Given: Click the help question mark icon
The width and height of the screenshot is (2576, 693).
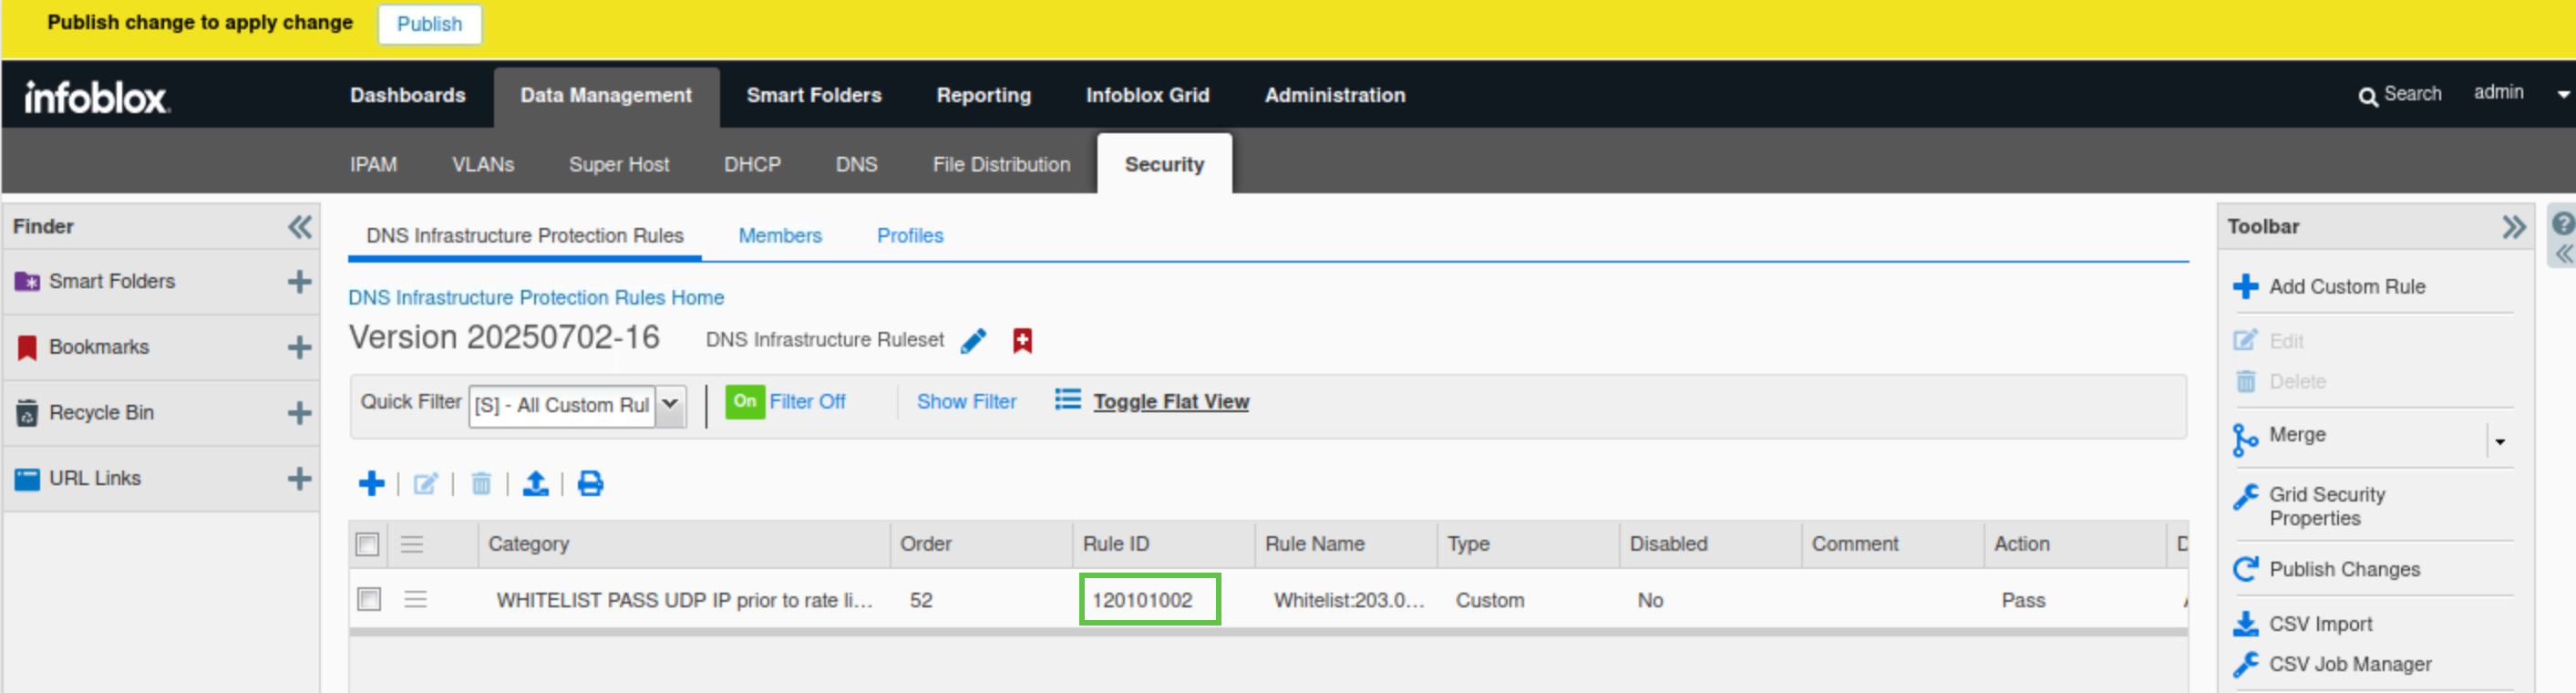Looking at the screenshot, I should click(x=2562, y=223).
